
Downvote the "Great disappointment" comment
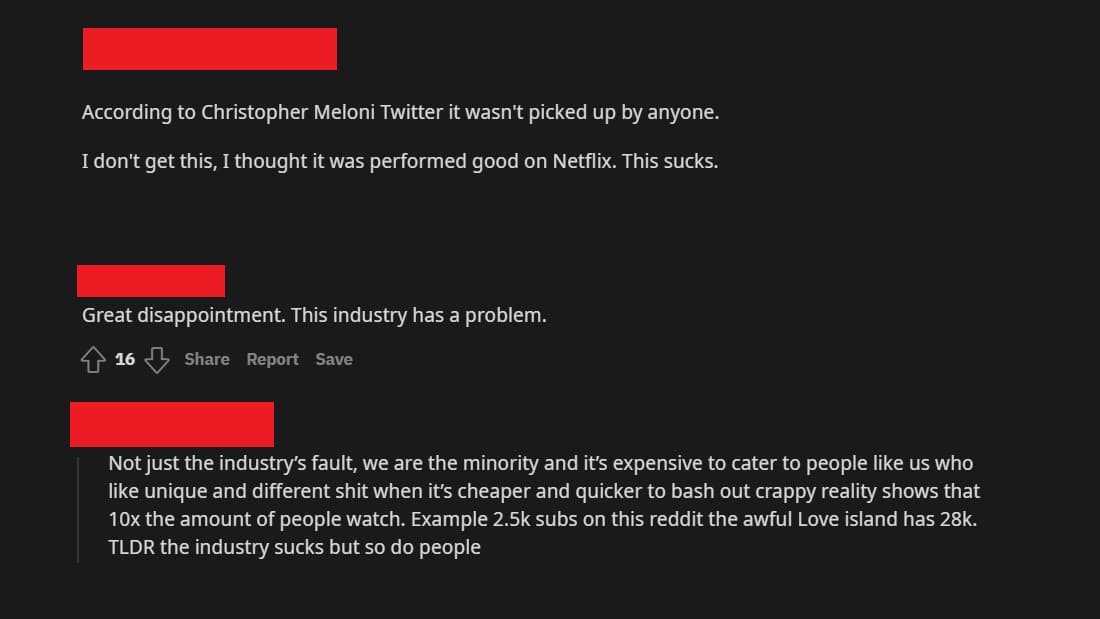pos(157,360)
